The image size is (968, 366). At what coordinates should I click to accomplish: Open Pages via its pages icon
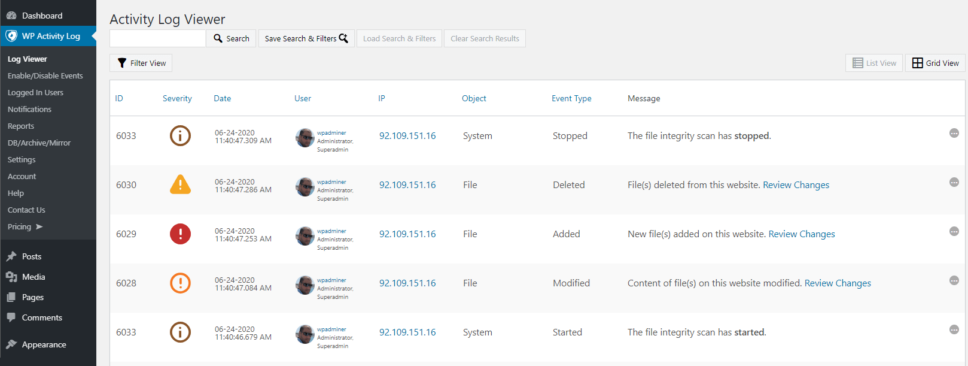point(11,297)
